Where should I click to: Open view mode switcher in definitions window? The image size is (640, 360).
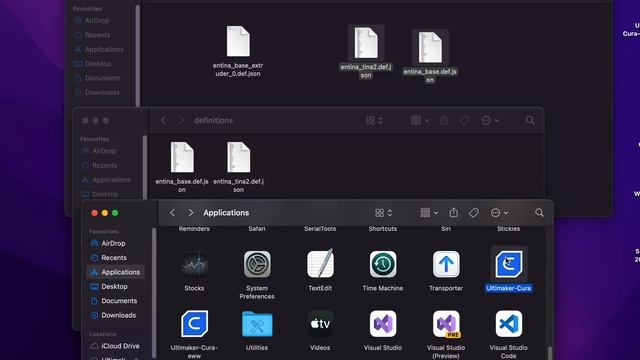374,120
